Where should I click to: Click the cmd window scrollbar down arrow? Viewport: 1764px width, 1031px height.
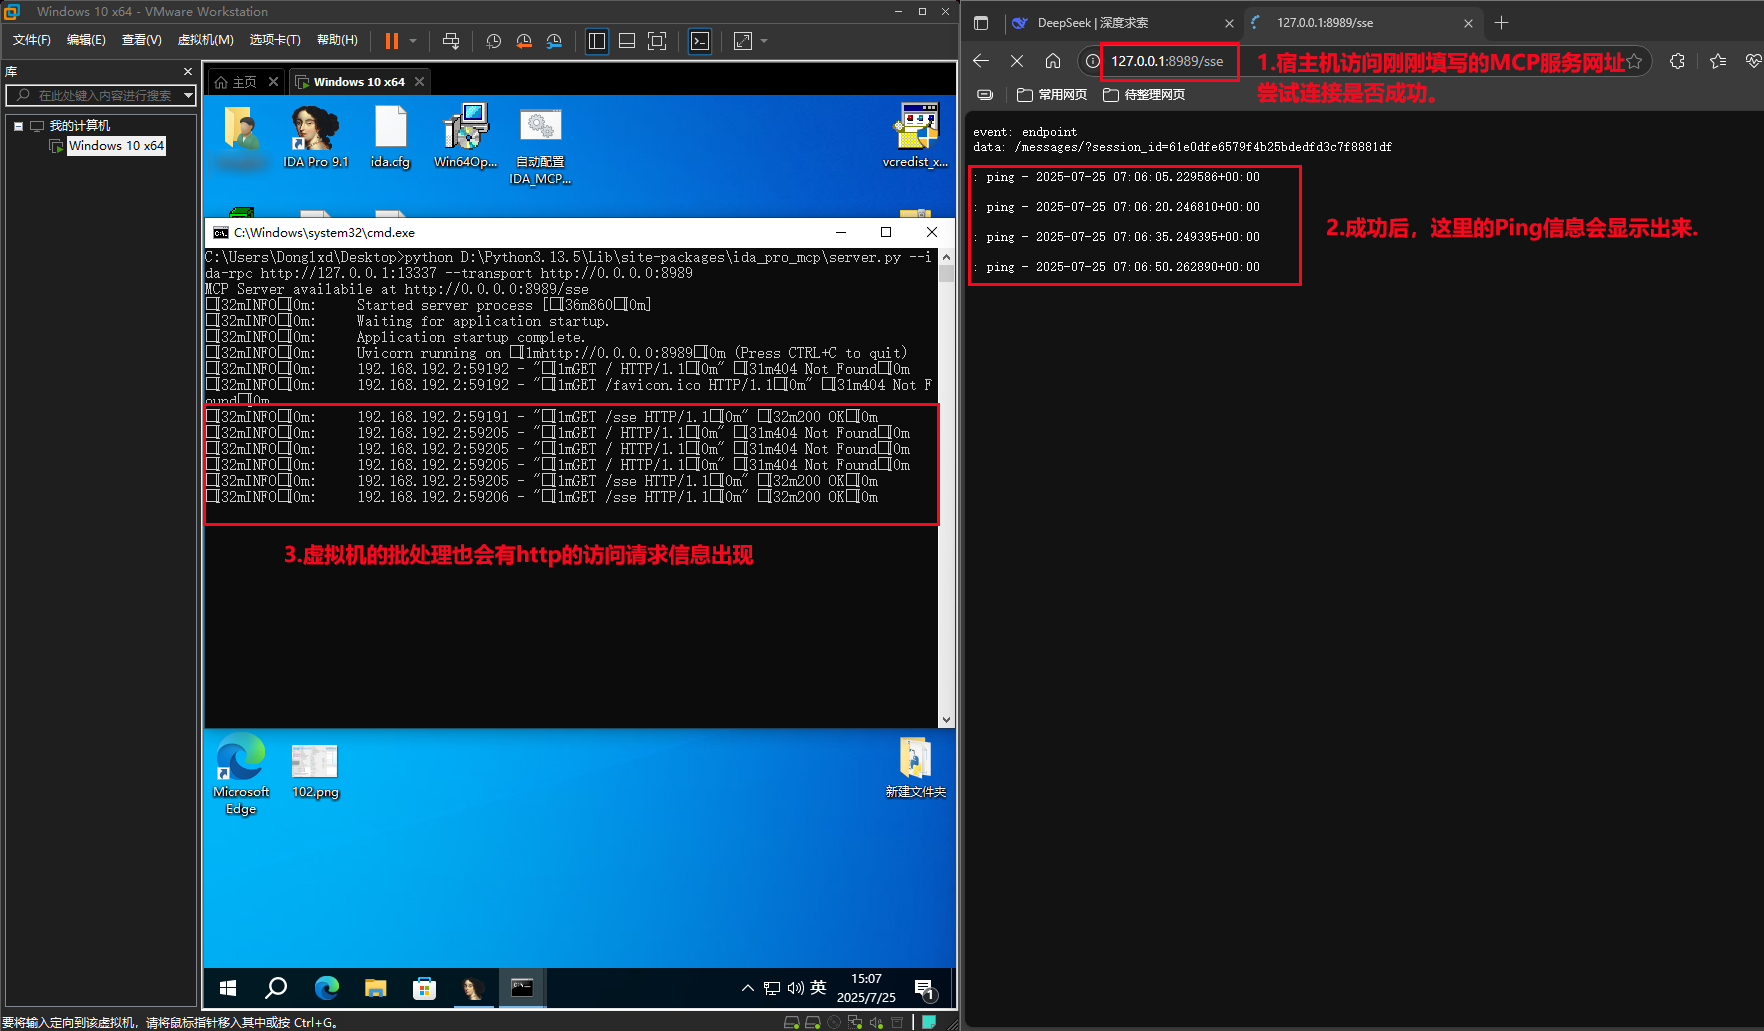[946, 719]
